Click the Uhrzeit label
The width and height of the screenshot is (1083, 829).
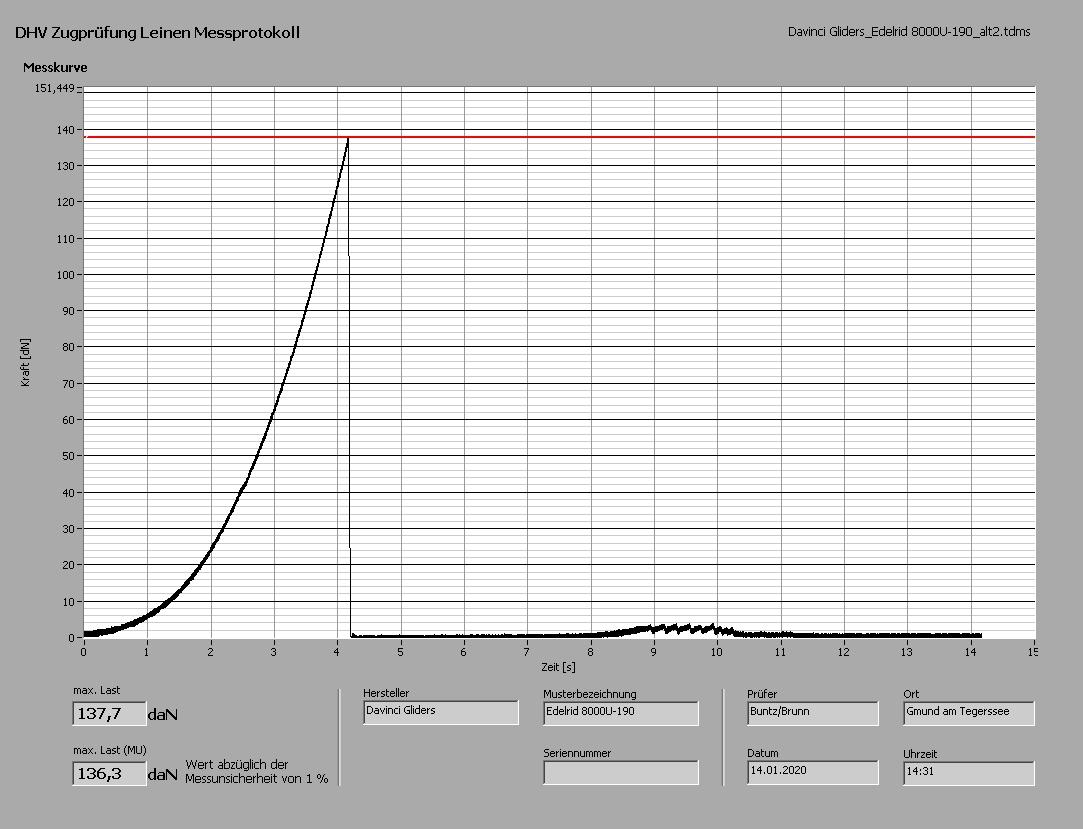tap(920, 754)
